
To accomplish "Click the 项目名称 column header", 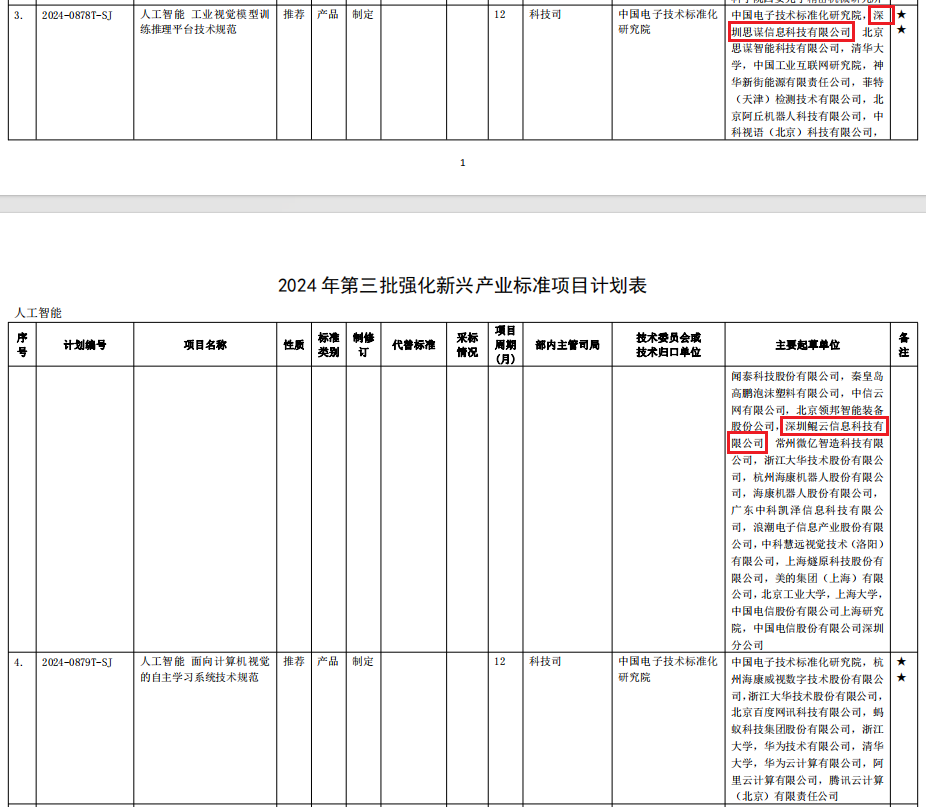I will [x=205, y=345].
